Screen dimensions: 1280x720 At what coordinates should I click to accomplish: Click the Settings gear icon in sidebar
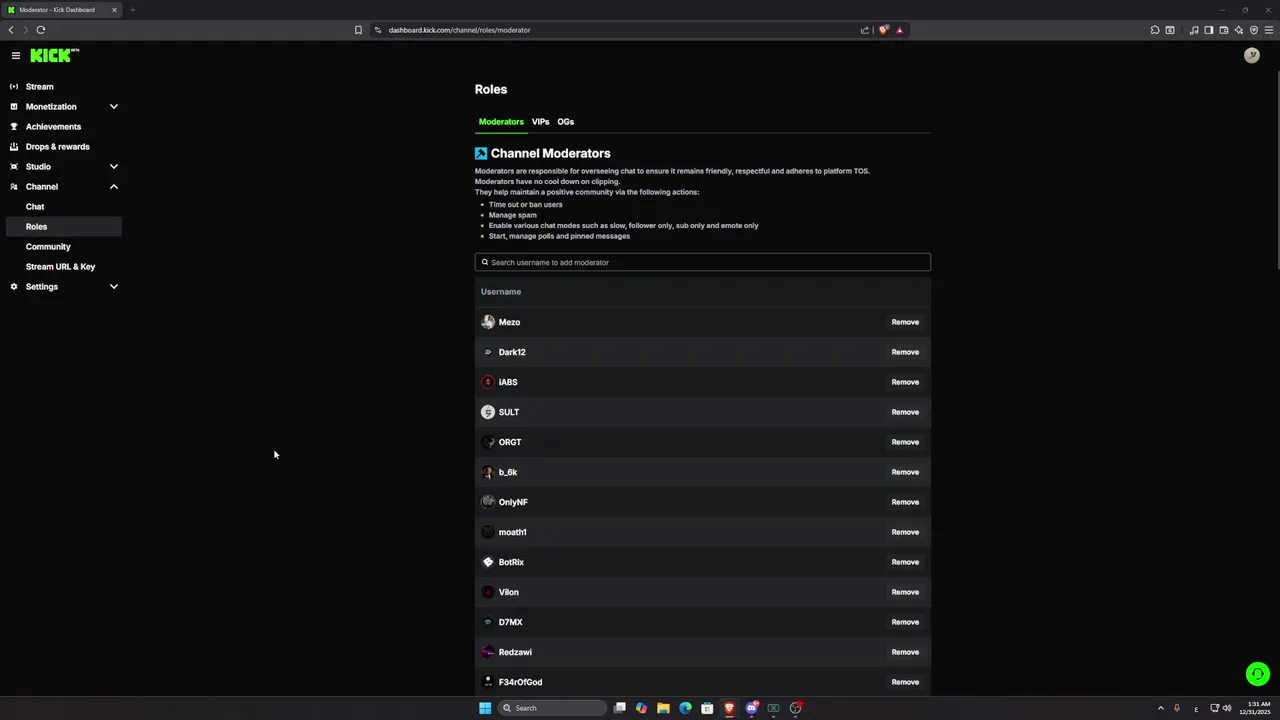click(14, 287)
